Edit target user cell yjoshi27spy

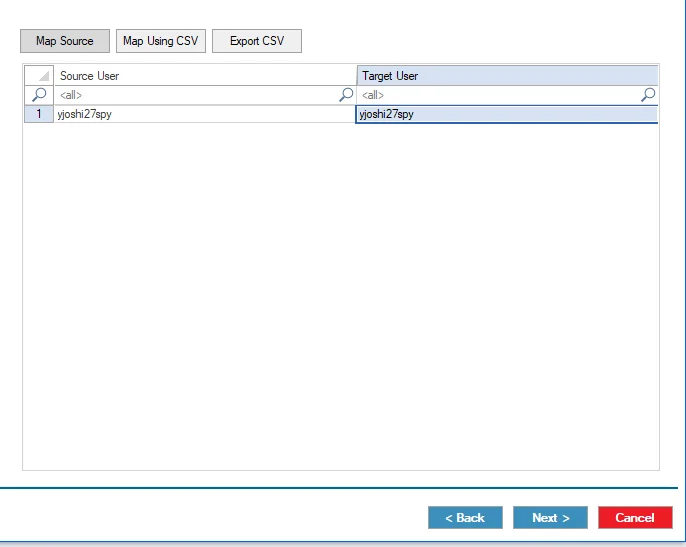pos(507,114)
